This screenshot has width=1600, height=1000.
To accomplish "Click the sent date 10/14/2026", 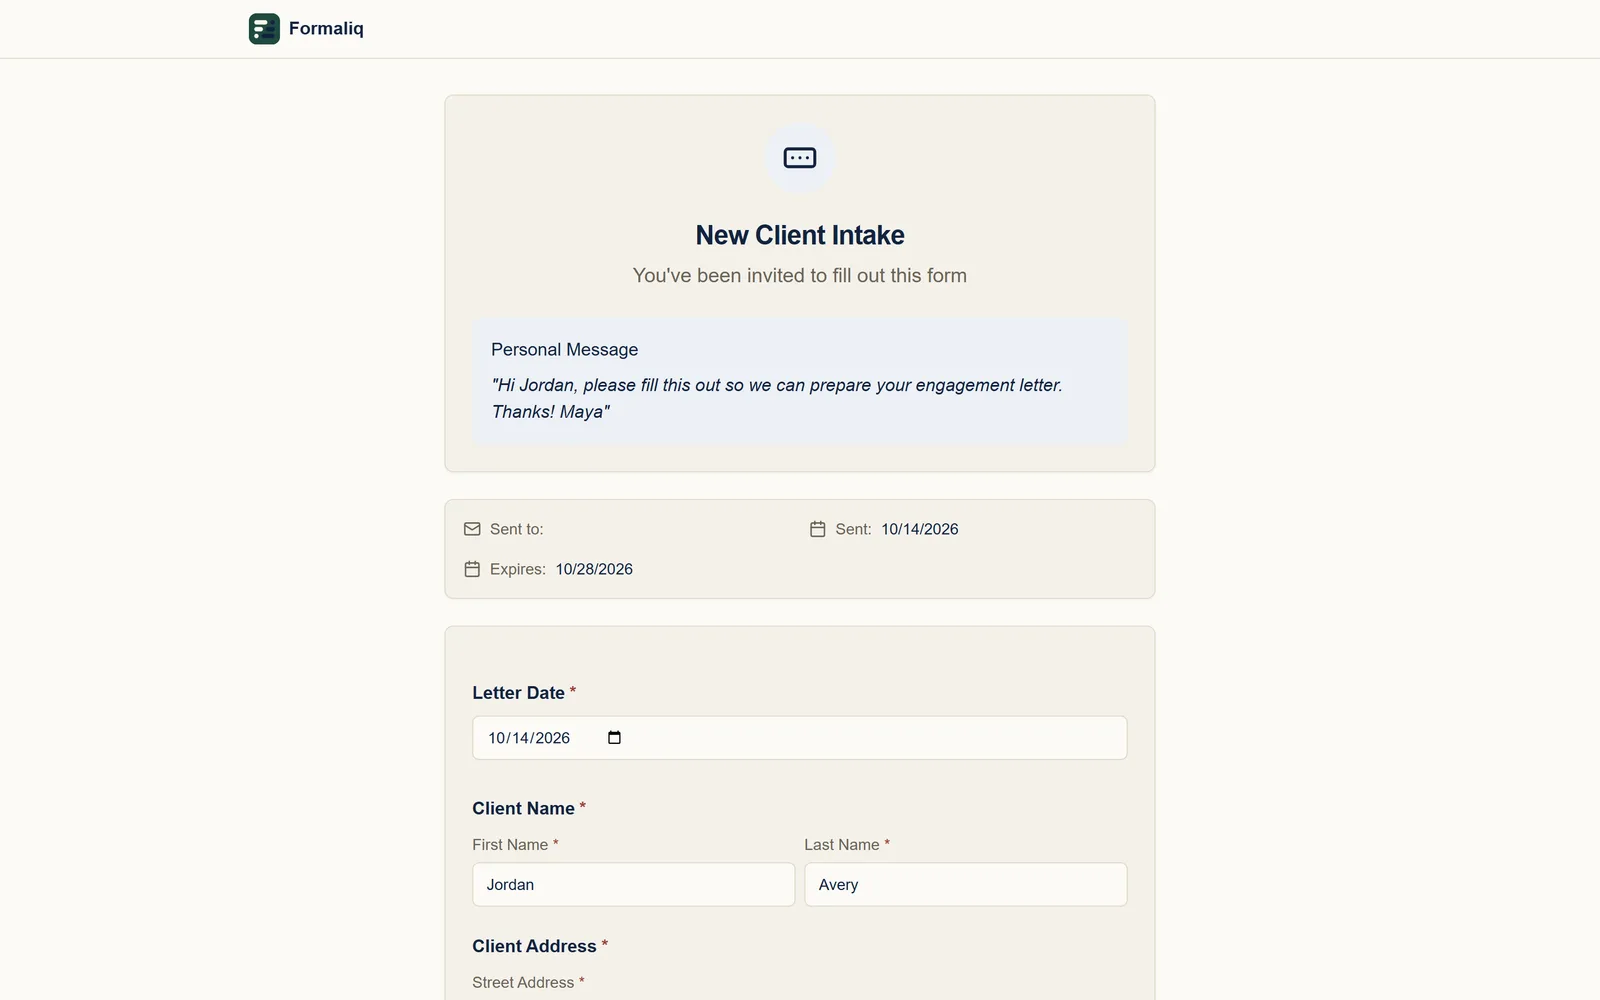I will (920, 529).
